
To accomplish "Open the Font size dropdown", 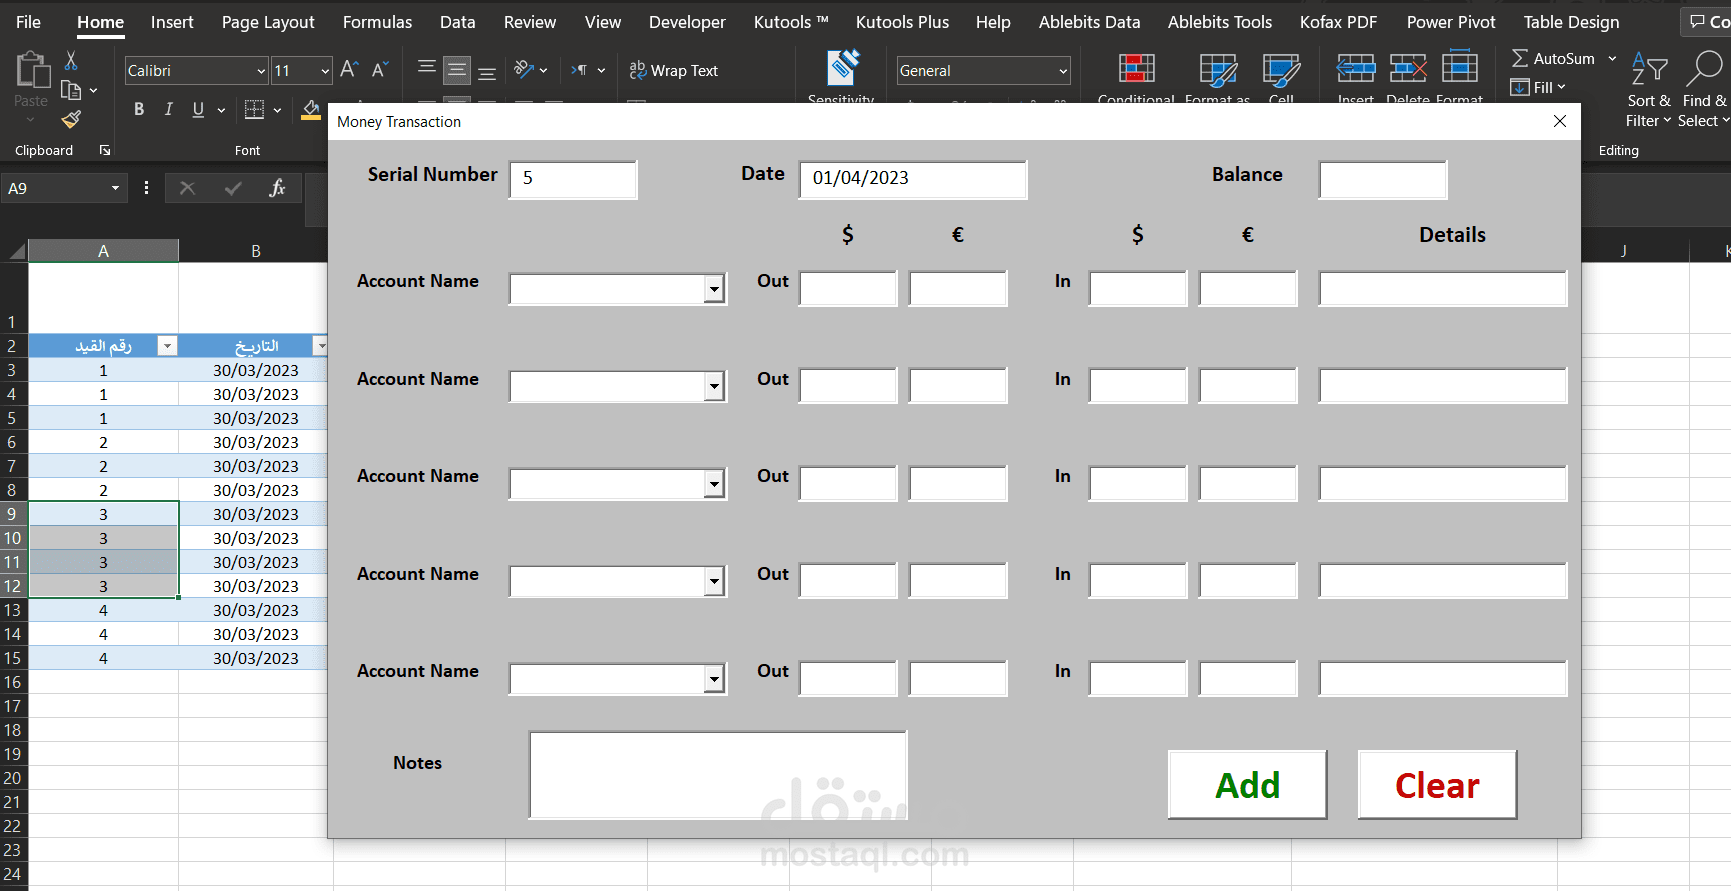I will (325, 71).
